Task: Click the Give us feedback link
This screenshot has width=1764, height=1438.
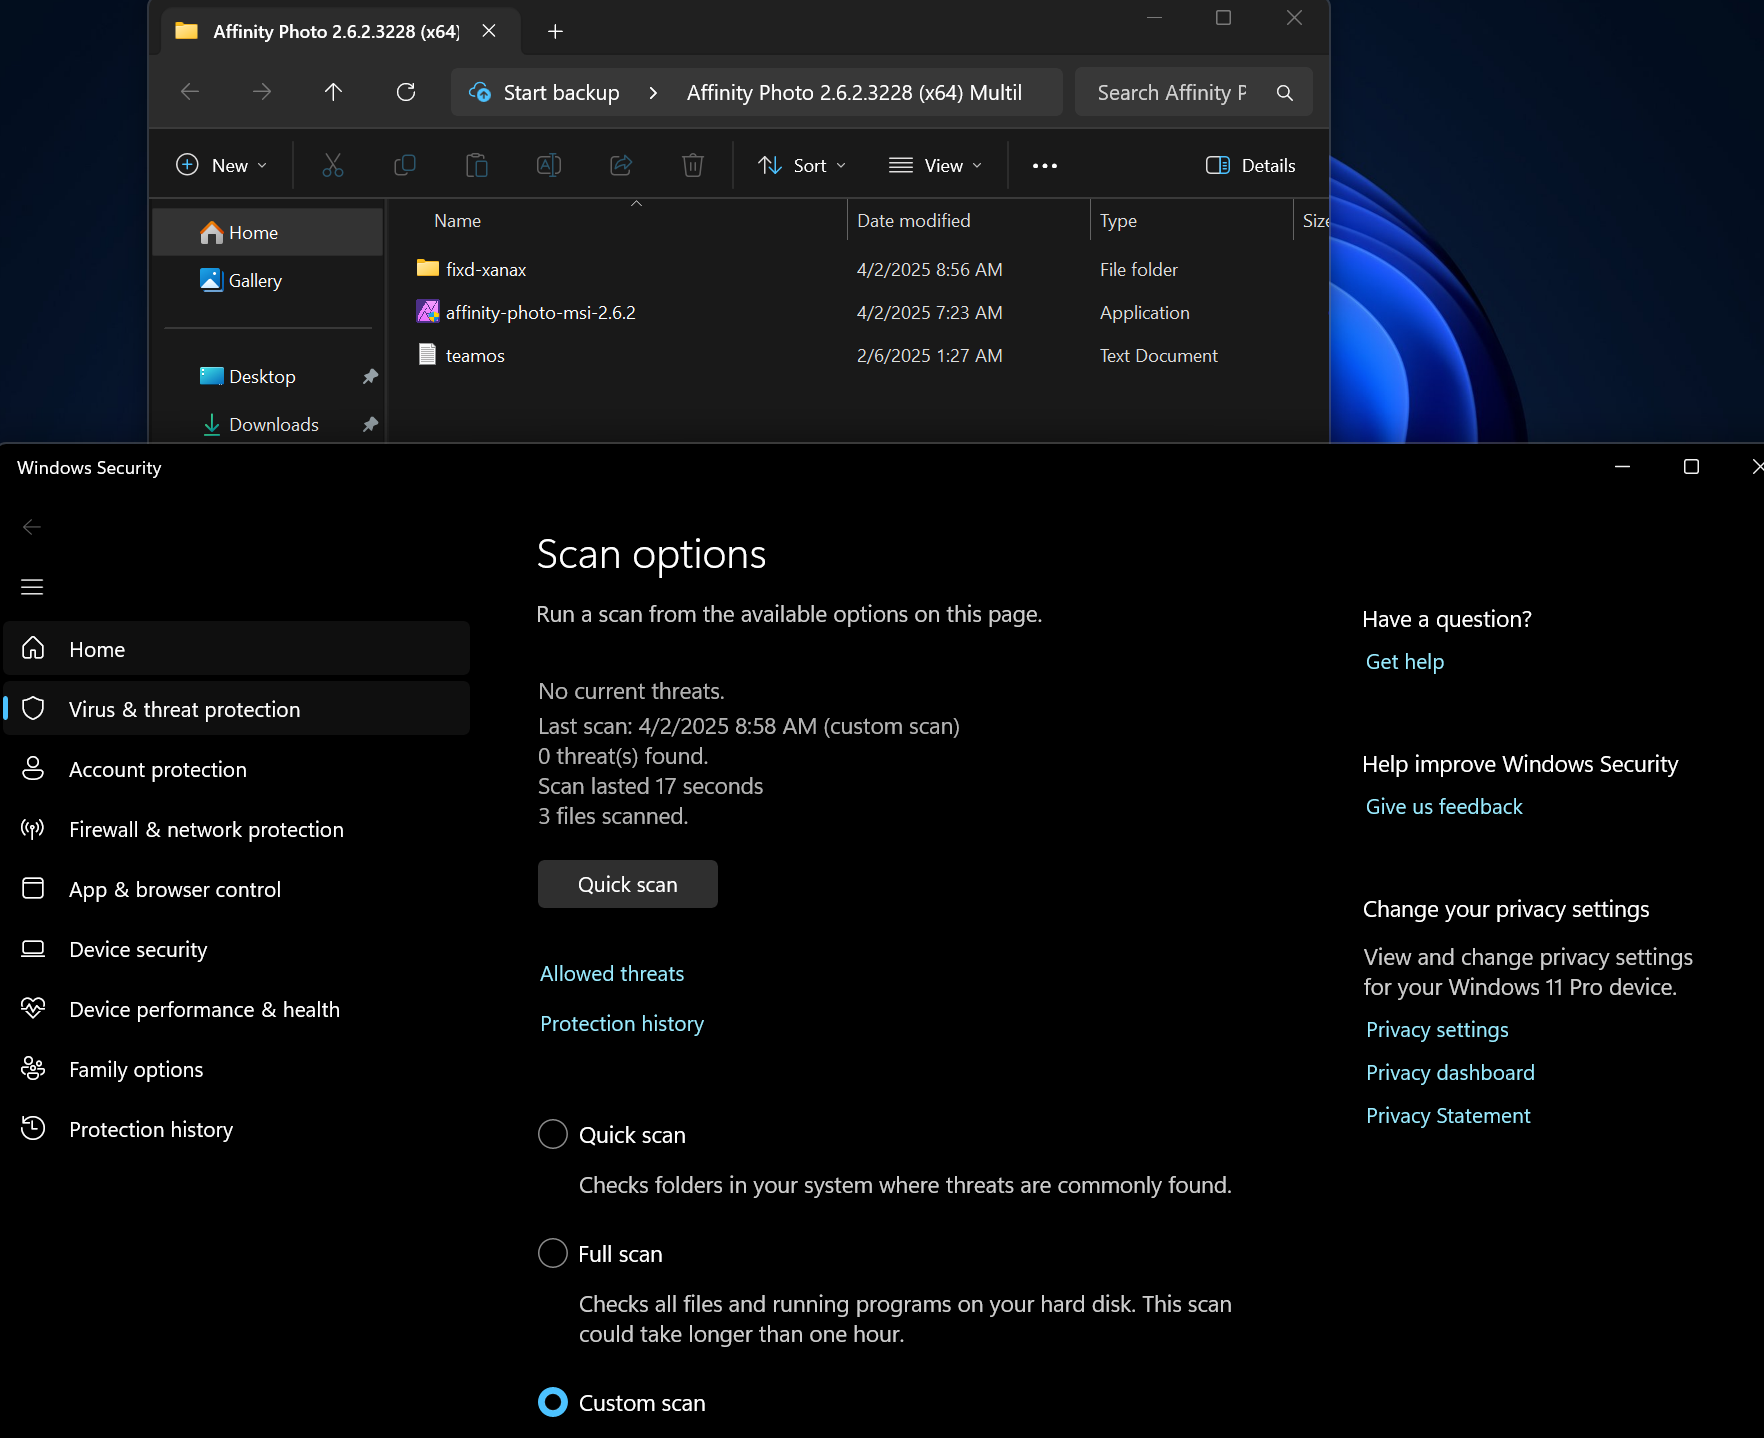Action: [x=1444, y=807]
